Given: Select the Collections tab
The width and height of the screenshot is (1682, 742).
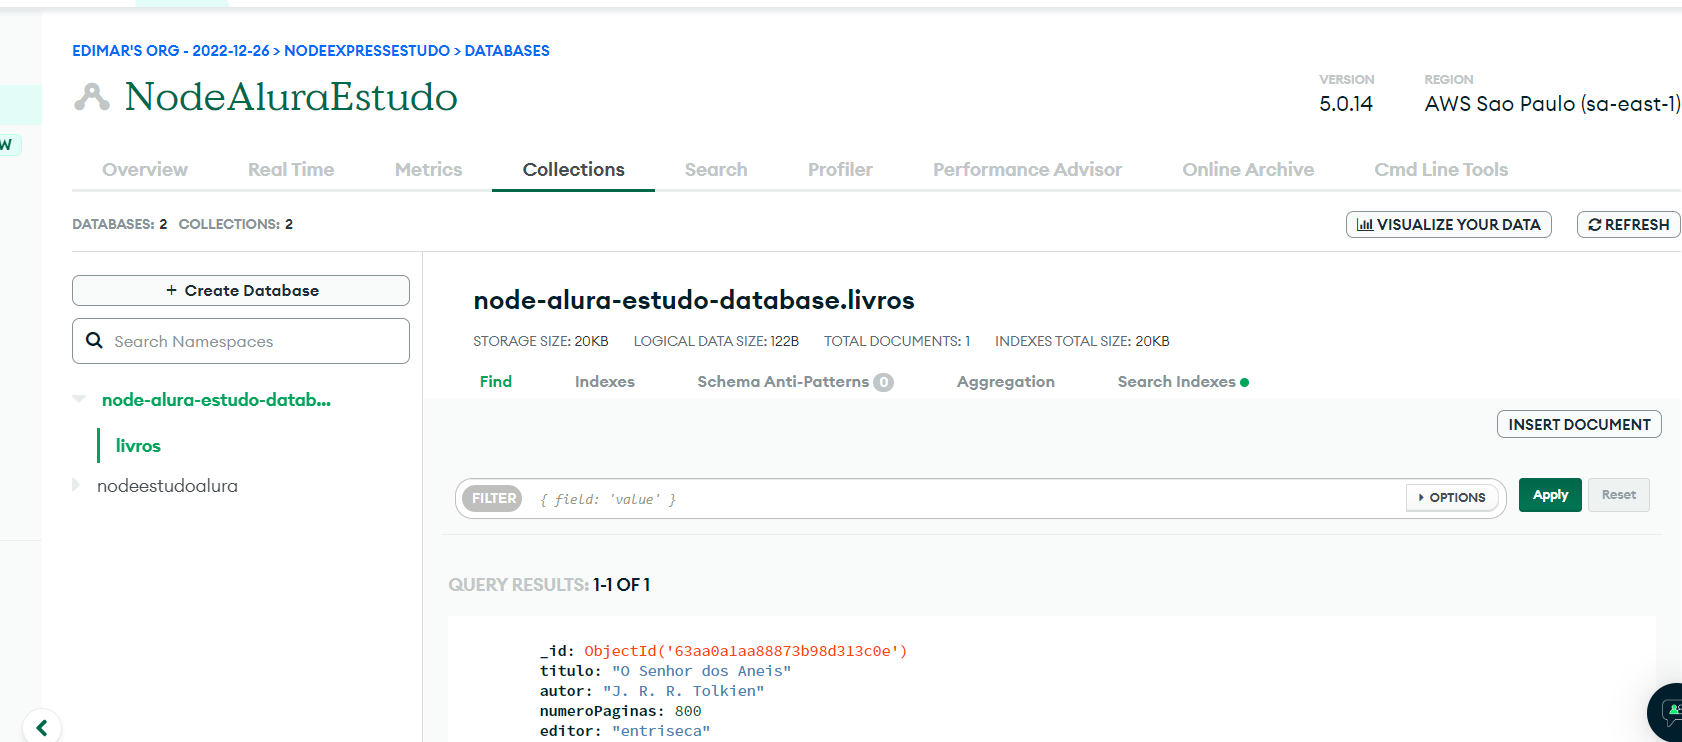Looking at the screenshot, I should pyautogui.click(x=574, y=170).
